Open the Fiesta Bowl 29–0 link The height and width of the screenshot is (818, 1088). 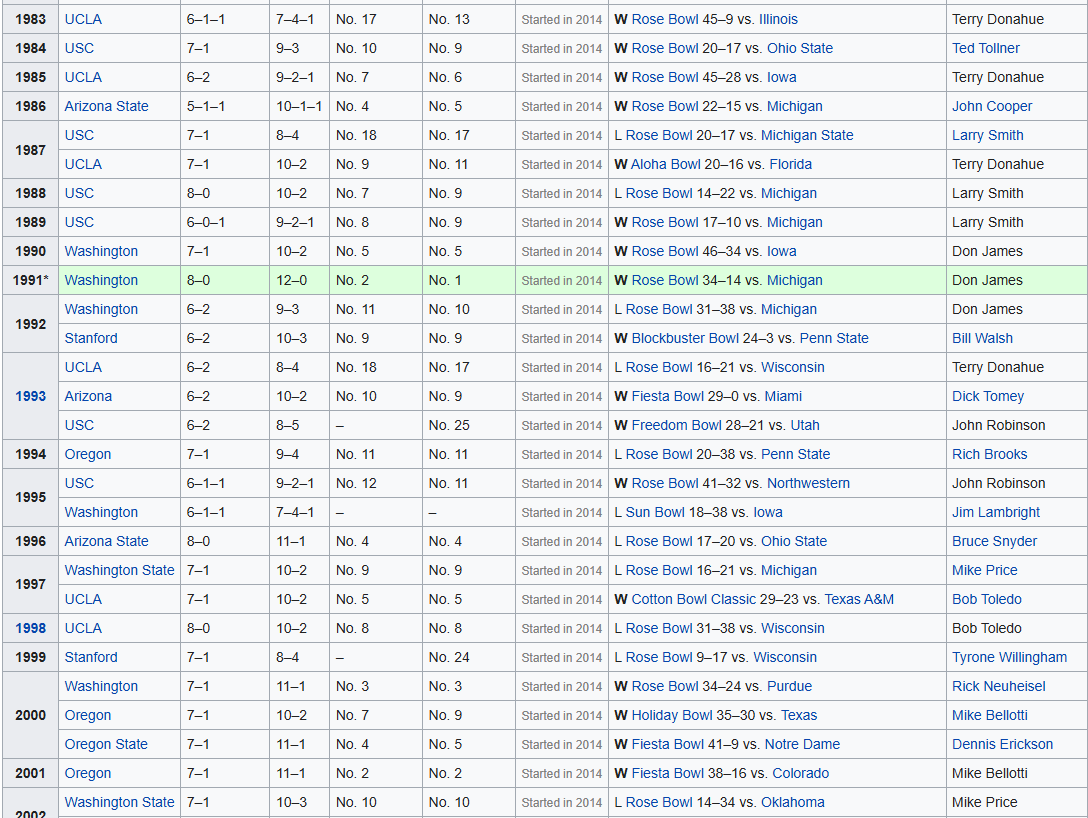tap(668, 397)
